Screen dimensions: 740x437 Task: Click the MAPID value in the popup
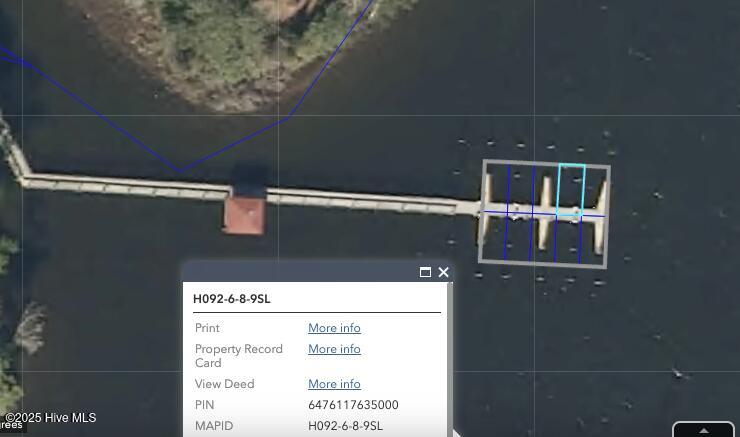[x=345, y=426]
